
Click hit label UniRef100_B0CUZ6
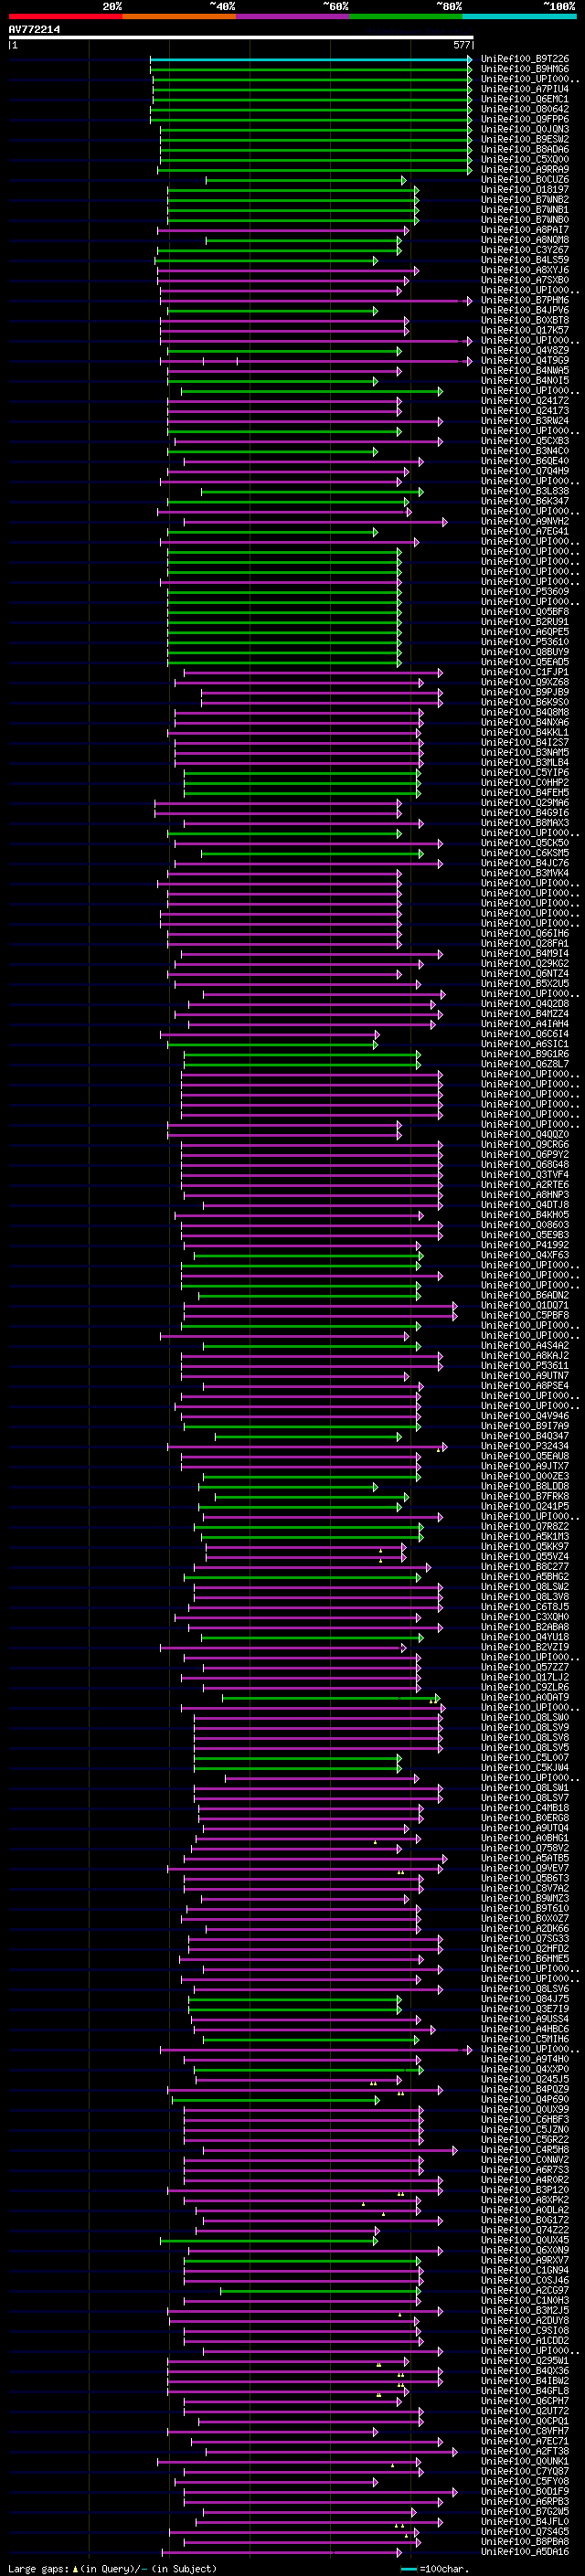(x=525, y=180)
